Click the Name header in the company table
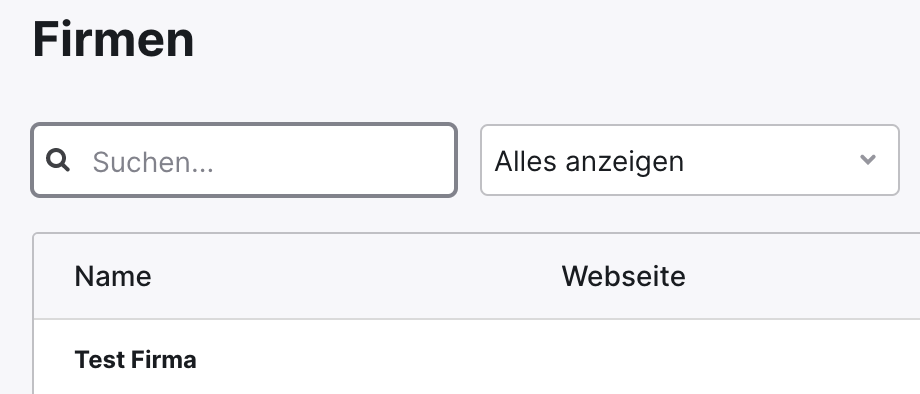Image resolution: width=920 pixels, height=394 pixels. 113,276
